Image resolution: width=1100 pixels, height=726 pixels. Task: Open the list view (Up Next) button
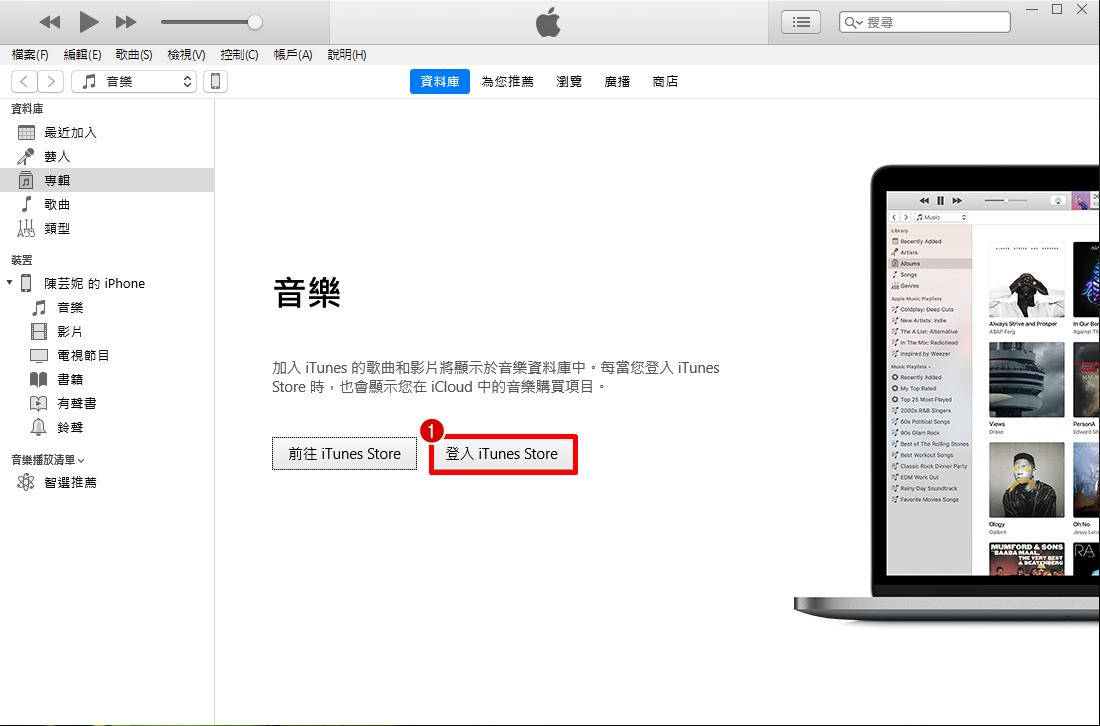click(x=800, y=22)
